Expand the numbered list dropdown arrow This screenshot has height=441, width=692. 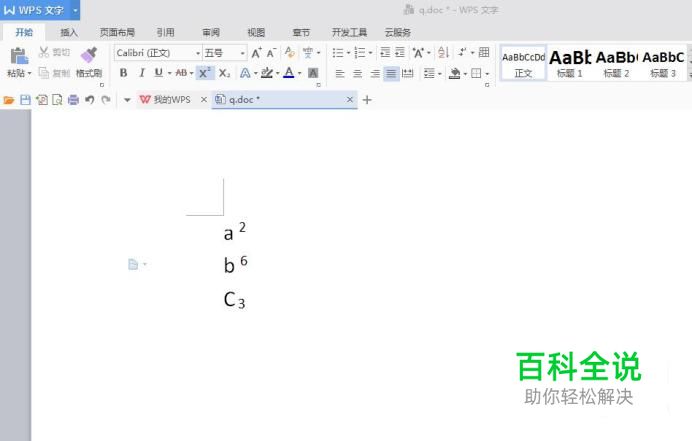point(370,53)
